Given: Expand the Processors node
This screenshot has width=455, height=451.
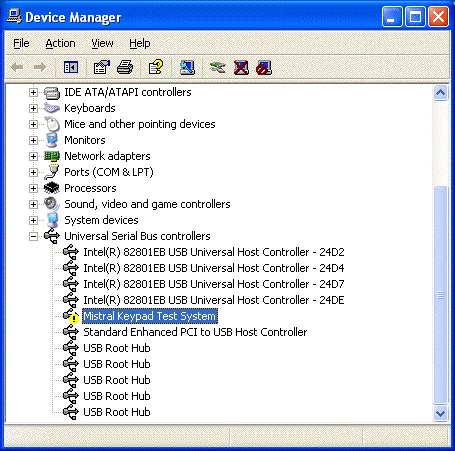Looking at the screenshot, I should [33, 188].
